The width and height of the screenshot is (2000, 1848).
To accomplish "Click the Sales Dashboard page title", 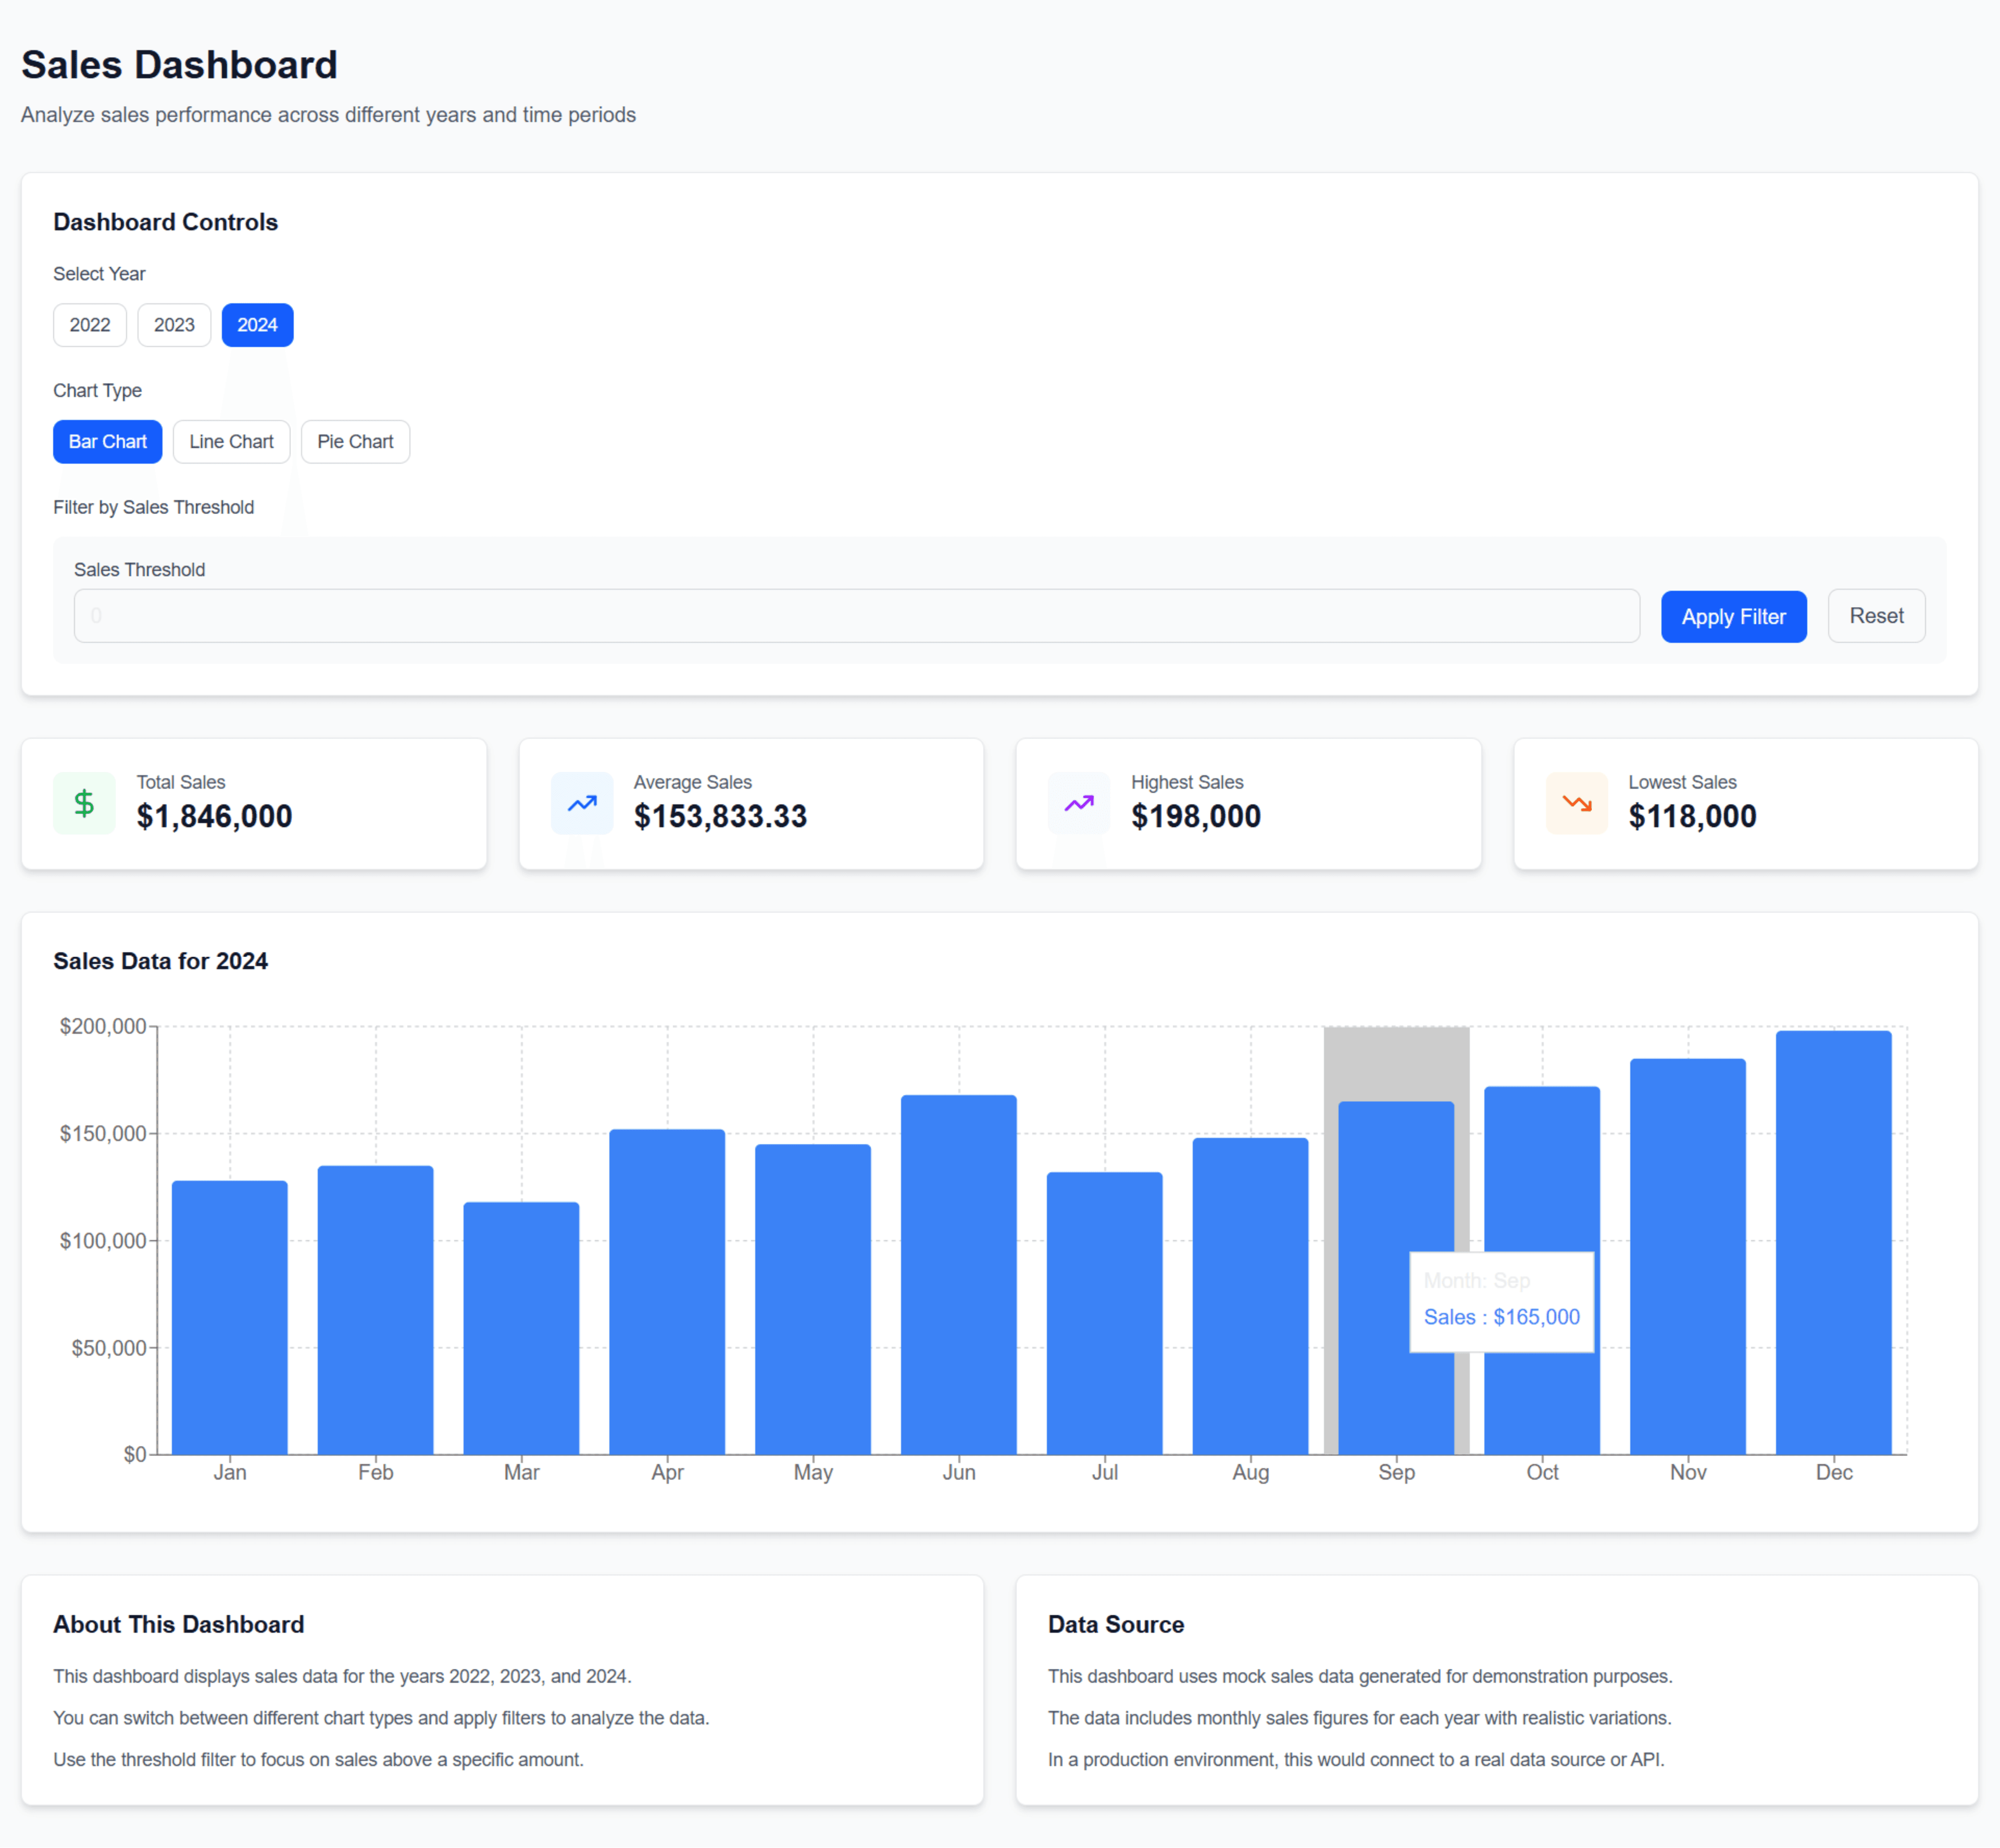I will (x=179, y=65).
